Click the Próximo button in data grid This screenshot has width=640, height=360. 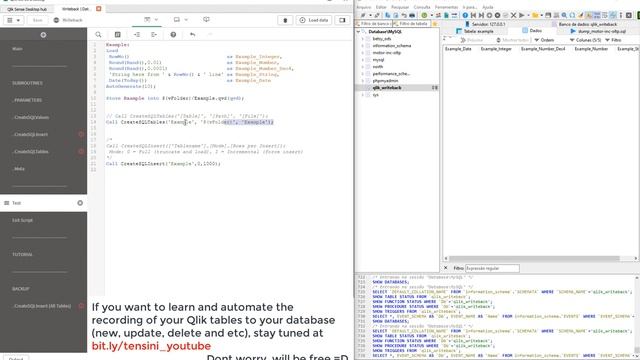[x=472, y=40]
